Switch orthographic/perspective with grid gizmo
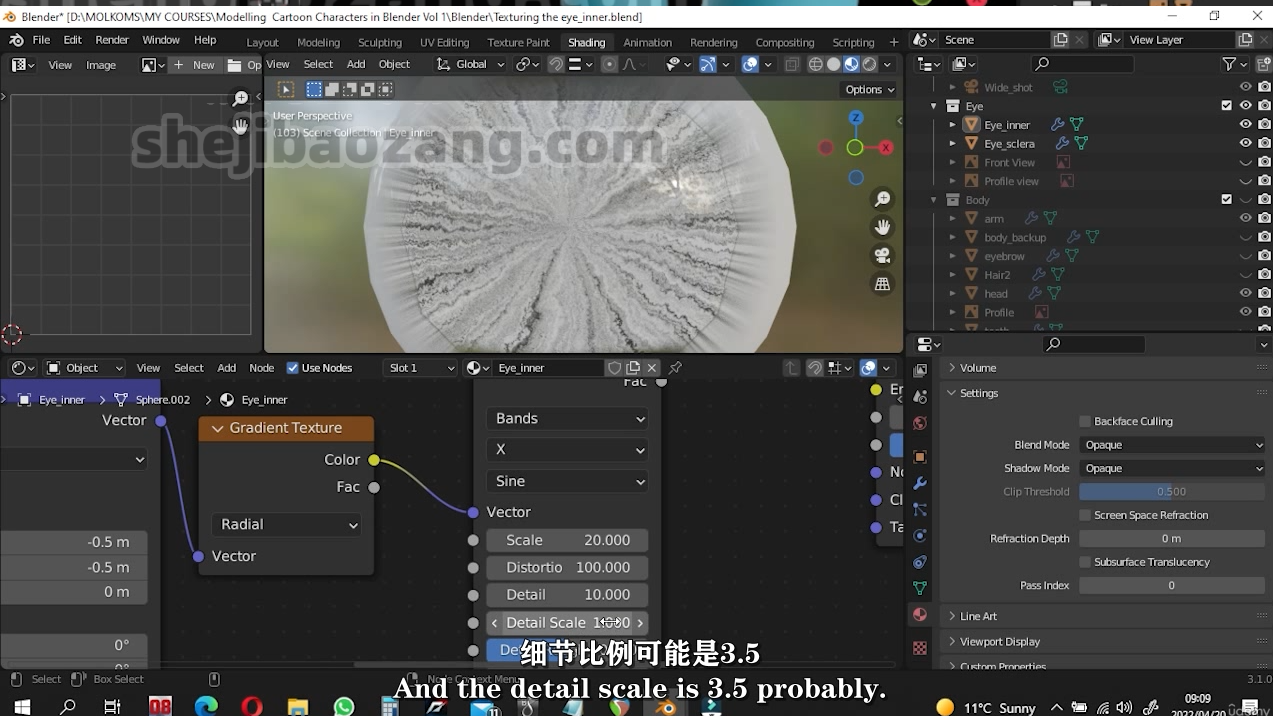The height and width of the screenshot is (716, 1273). (x=882, y=284)
